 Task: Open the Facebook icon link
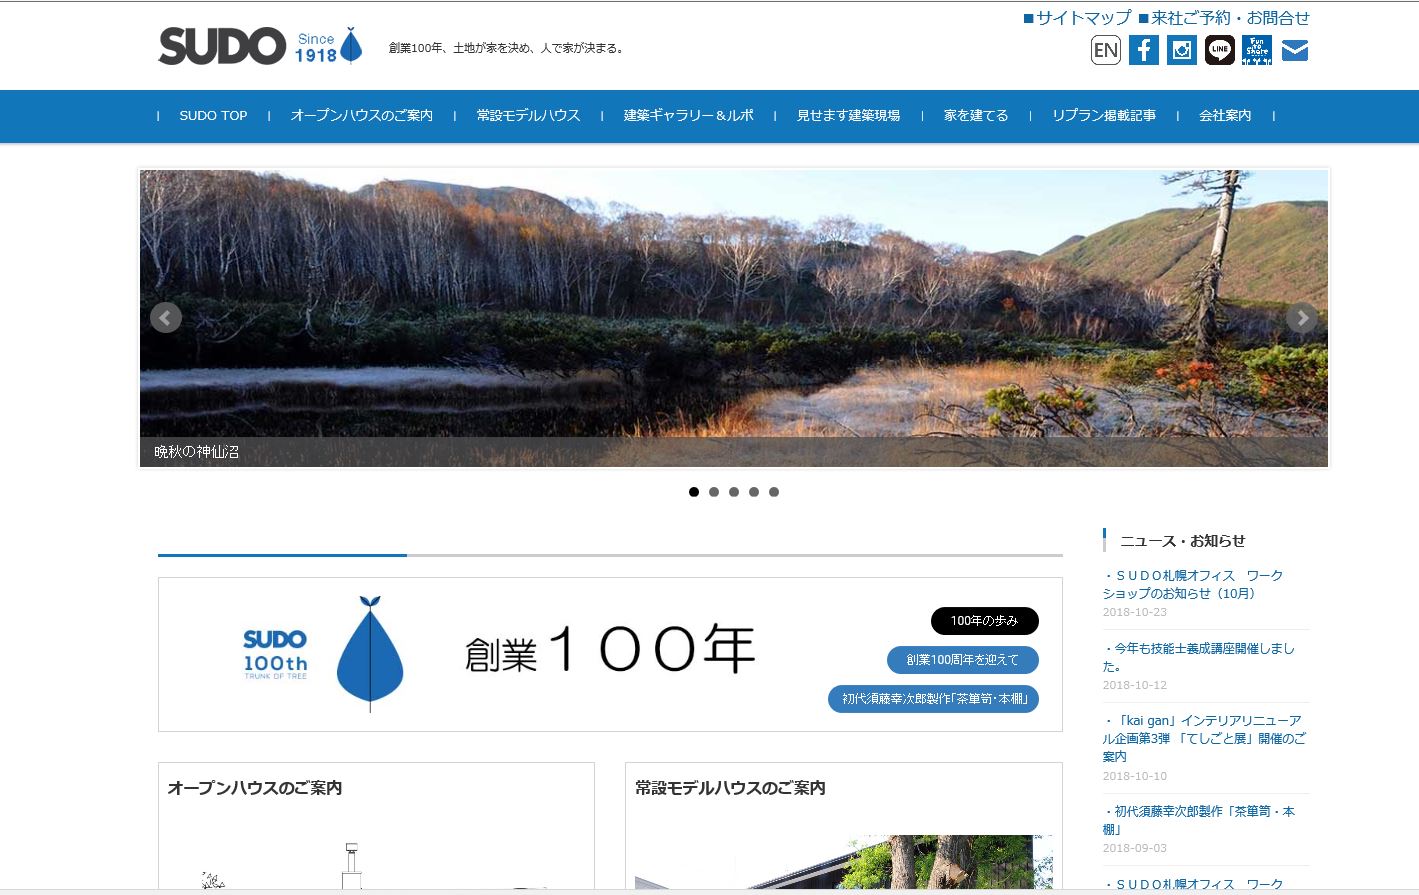click(x=1143, y=50)
